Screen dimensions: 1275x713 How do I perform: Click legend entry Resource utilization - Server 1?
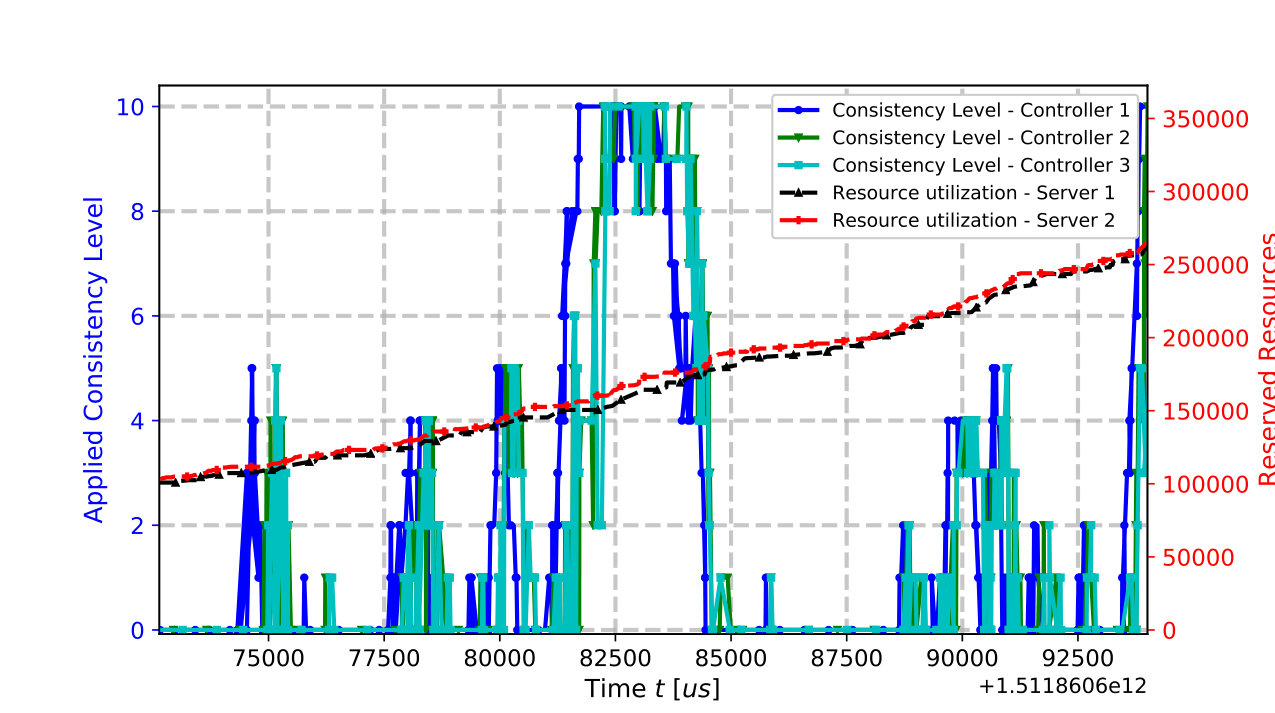click(973, 193)
